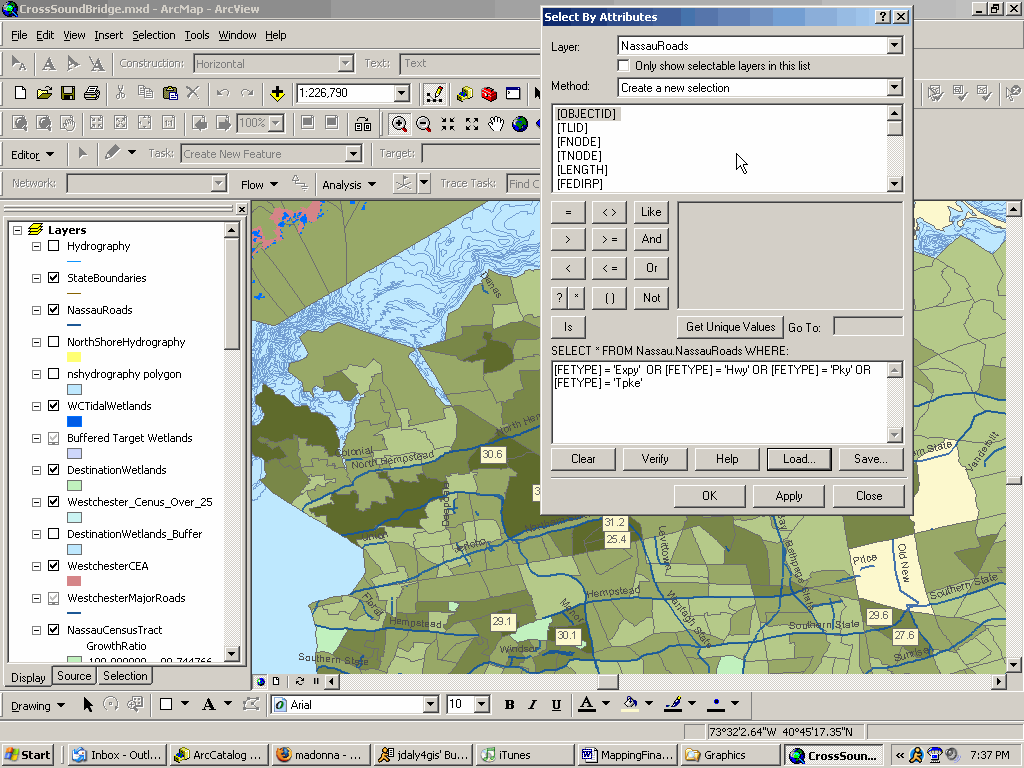This screenshot has width=1024, height=768.
Task: Uncheck the WCTidalWetlands layer
Action: click(54, 406)
